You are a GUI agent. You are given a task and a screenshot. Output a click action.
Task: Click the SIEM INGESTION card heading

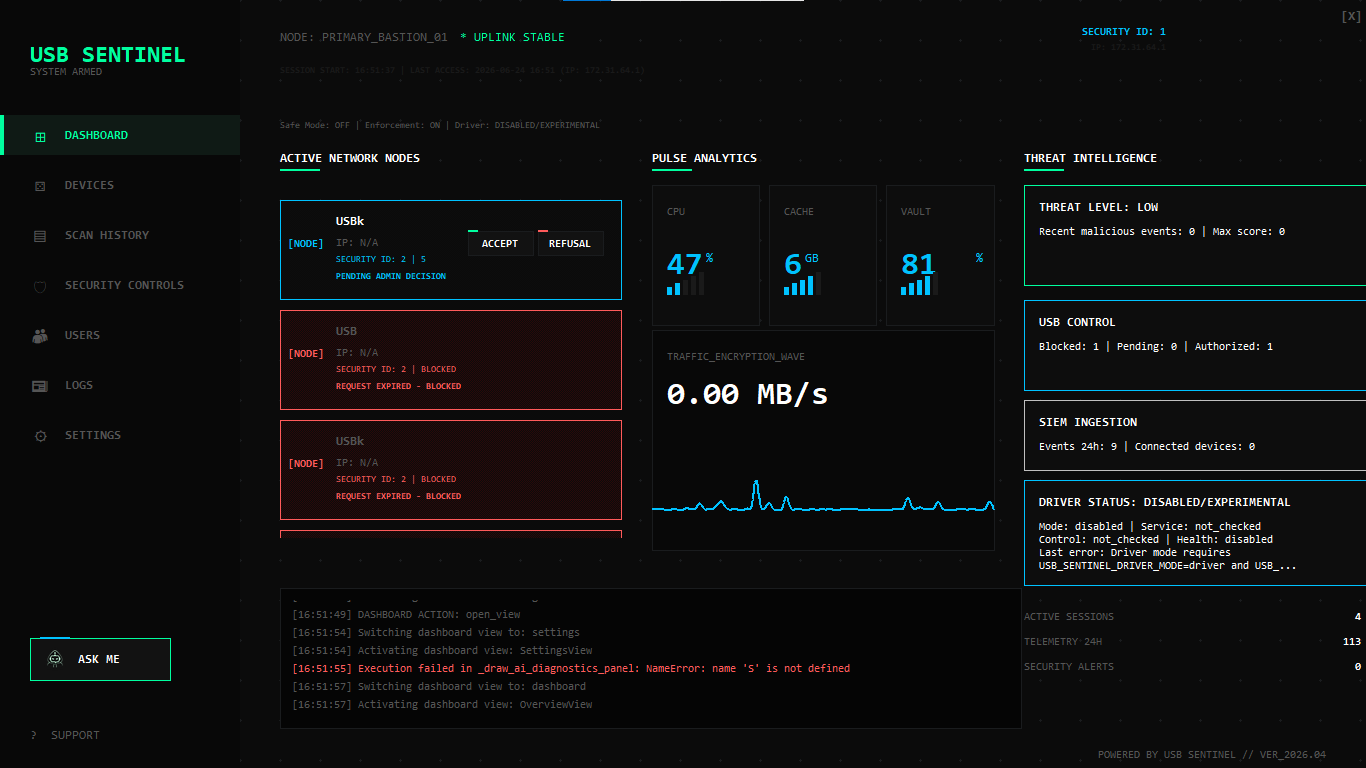[x=1088, y=422]
